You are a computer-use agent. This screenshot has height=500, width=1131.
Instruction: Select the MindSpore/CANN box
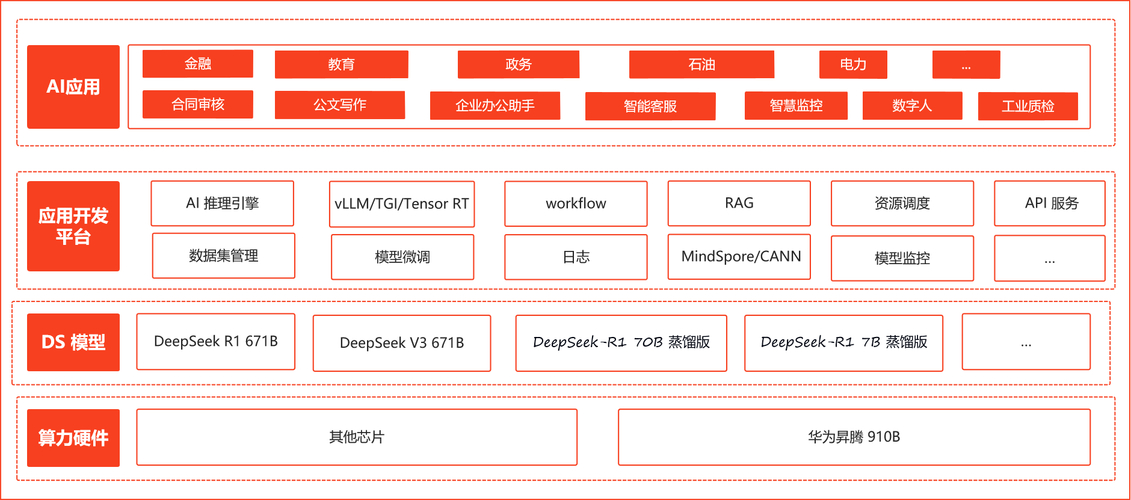tap(739, 256)
